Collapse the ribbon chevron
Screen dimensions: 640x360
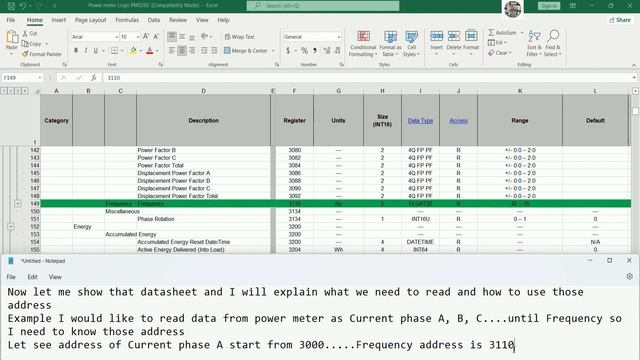tap(633, 65)
